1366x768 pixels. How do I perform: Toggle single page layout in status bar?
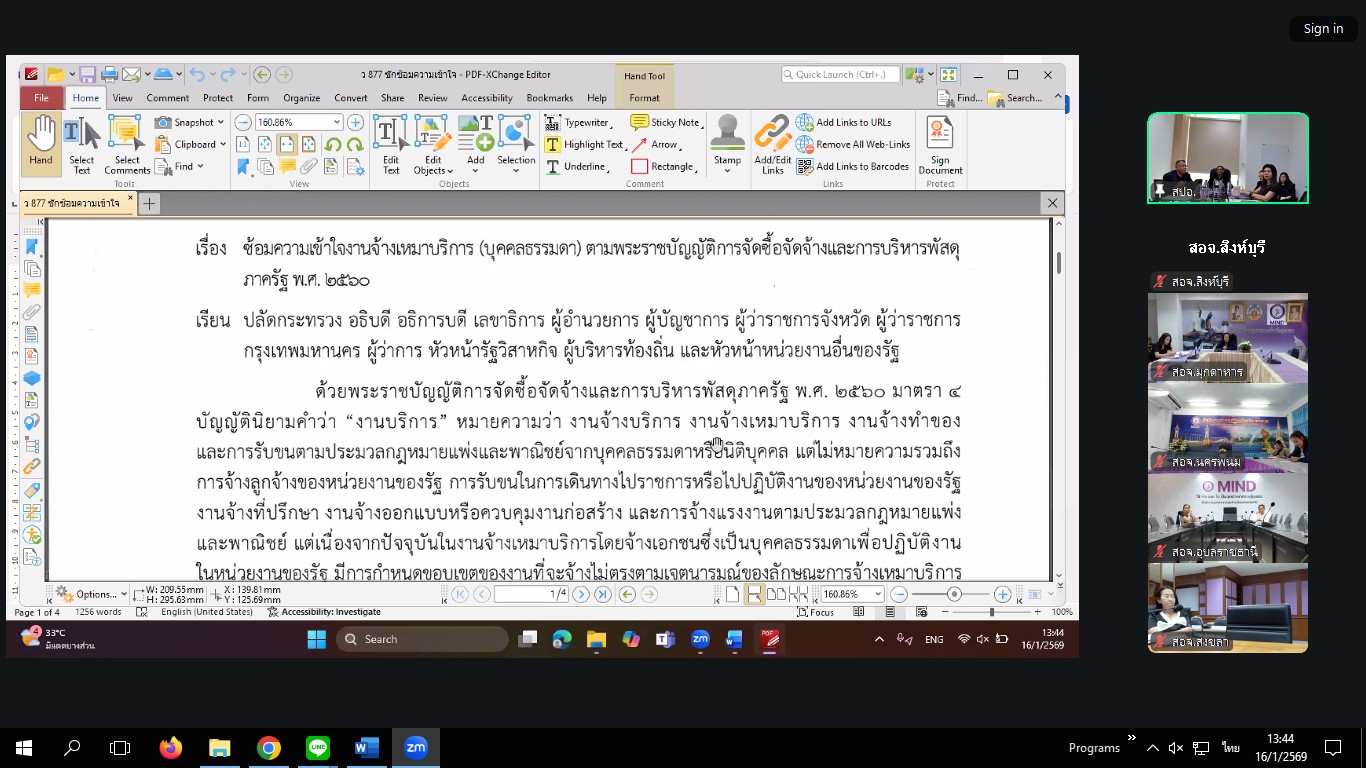tap(733, 594)
